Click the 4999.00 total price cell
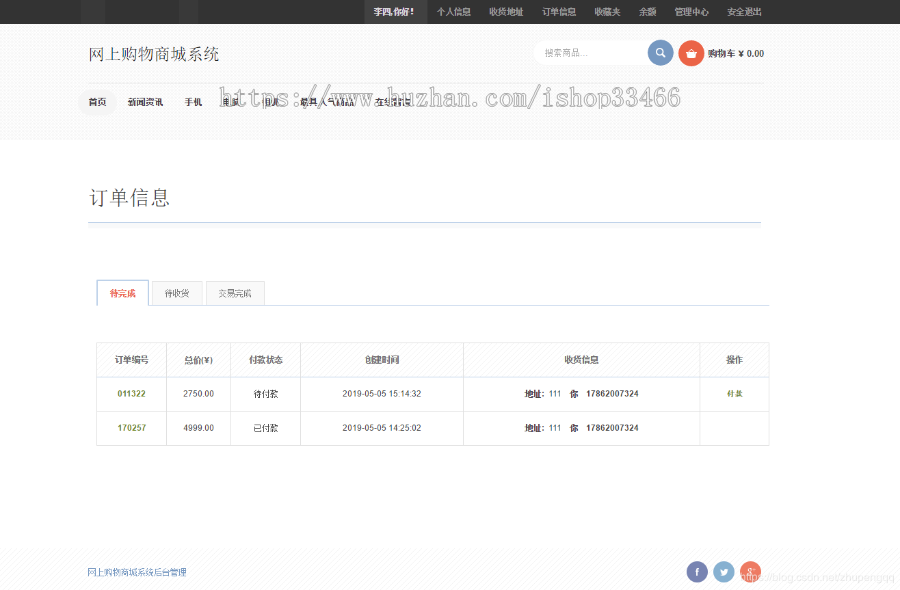 (199, 428)
